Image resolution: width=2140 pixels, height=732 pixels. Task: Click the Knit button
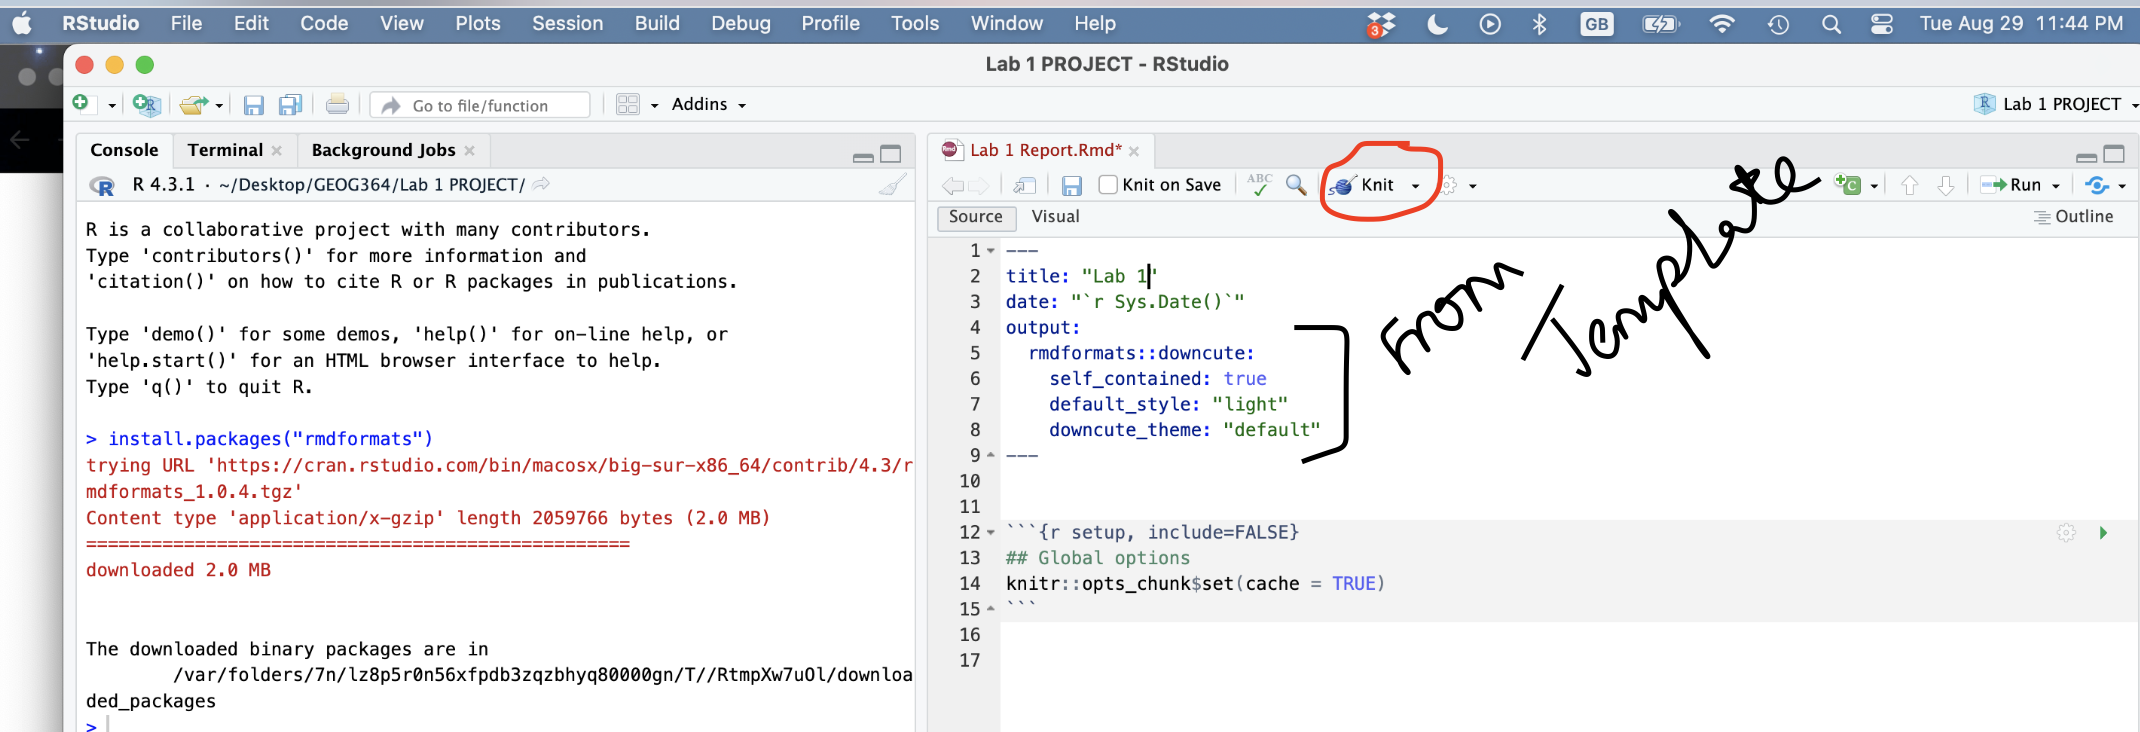click(1365, 185)
